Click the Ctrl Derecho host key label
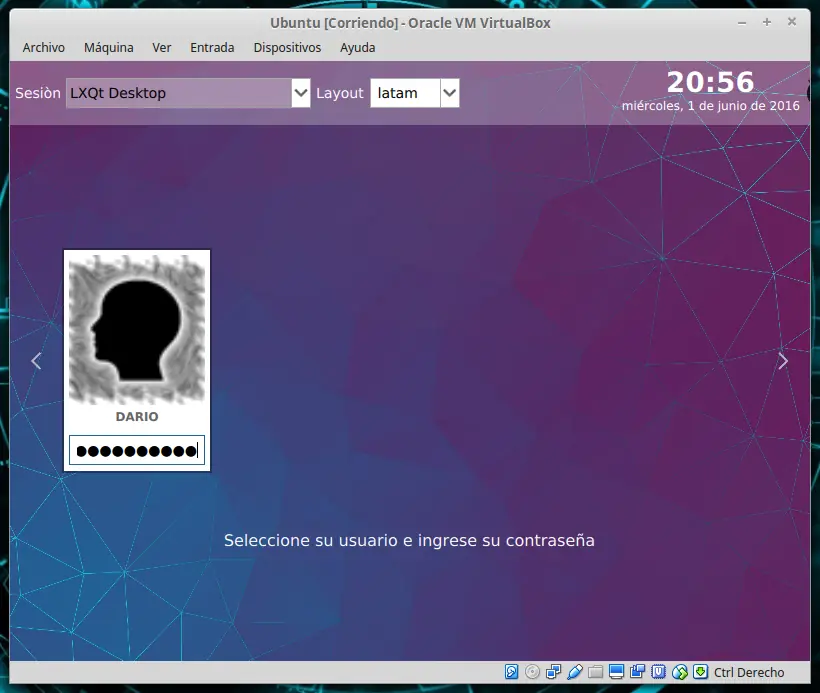 pos(749,673)
